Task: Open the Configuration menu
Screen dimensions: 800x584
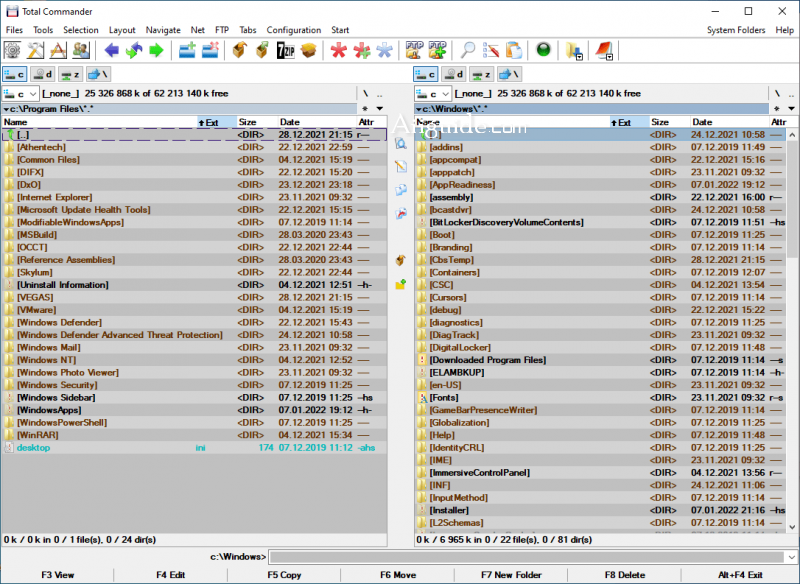Action: pyautogui.click(x=293, y=30)
